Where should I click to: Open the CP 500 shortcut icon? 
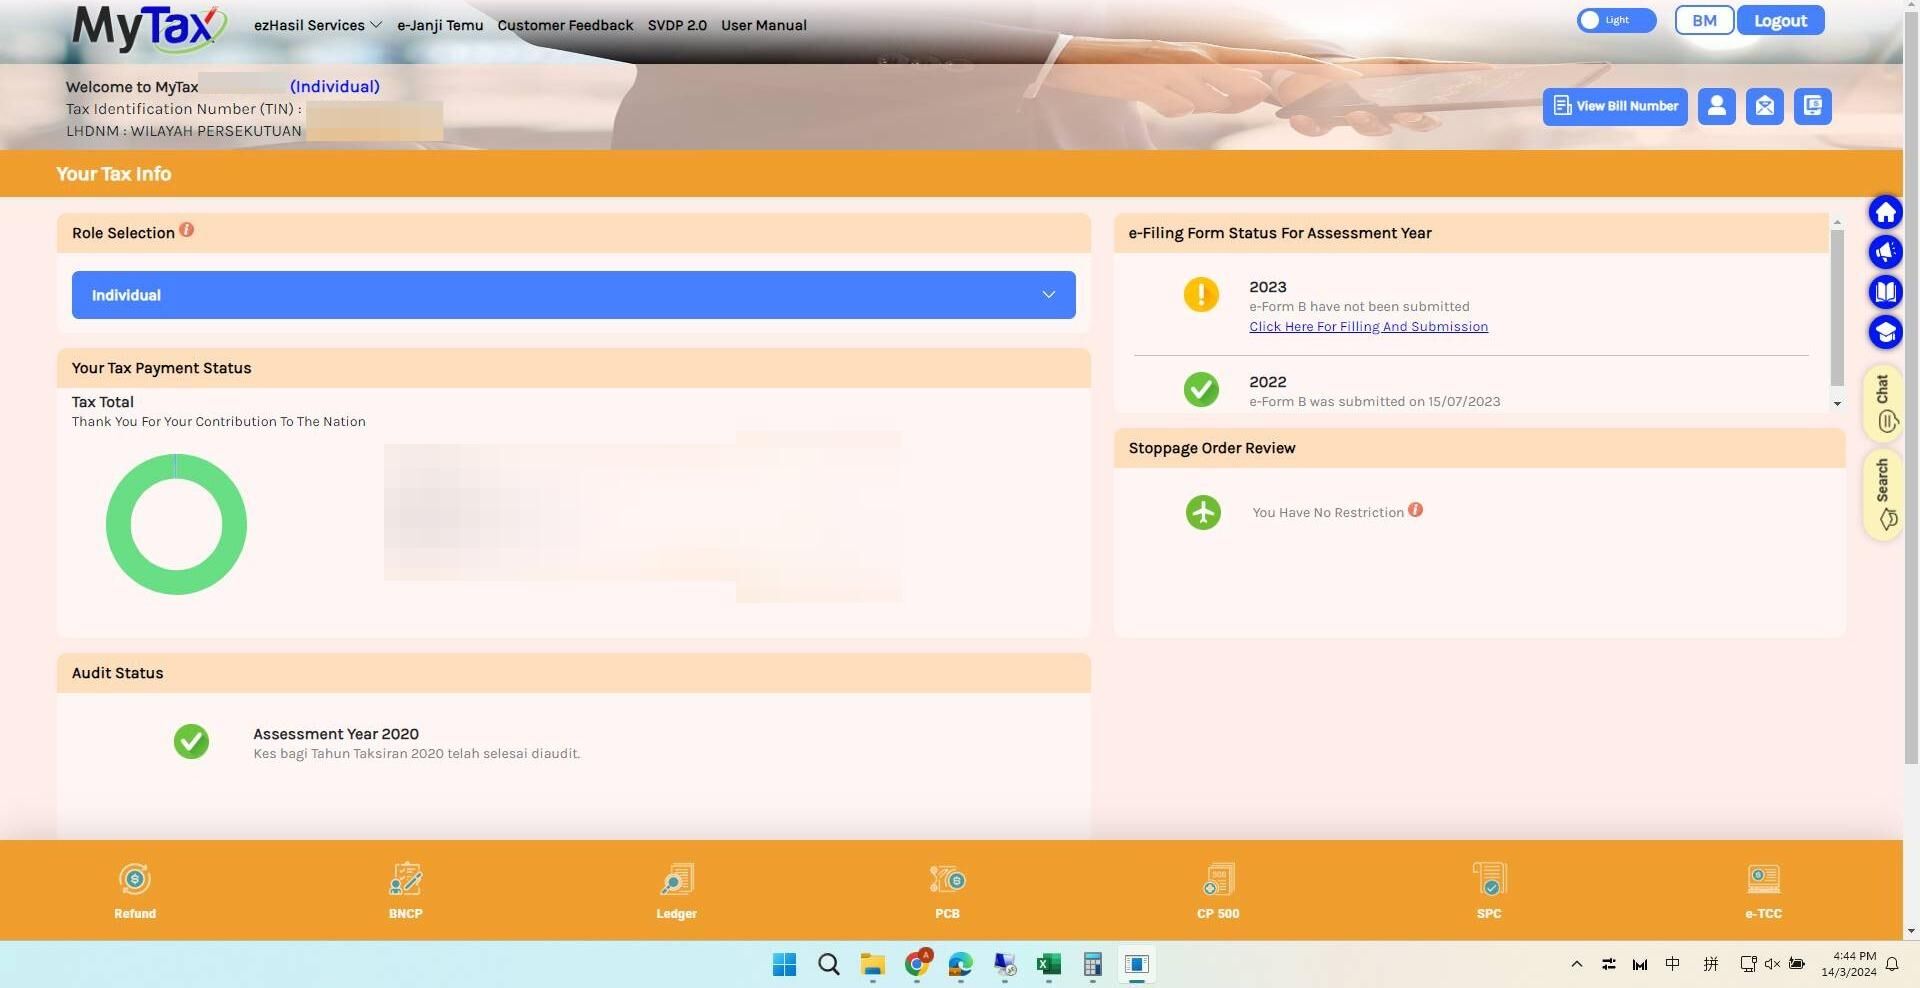click(1218, 880)
